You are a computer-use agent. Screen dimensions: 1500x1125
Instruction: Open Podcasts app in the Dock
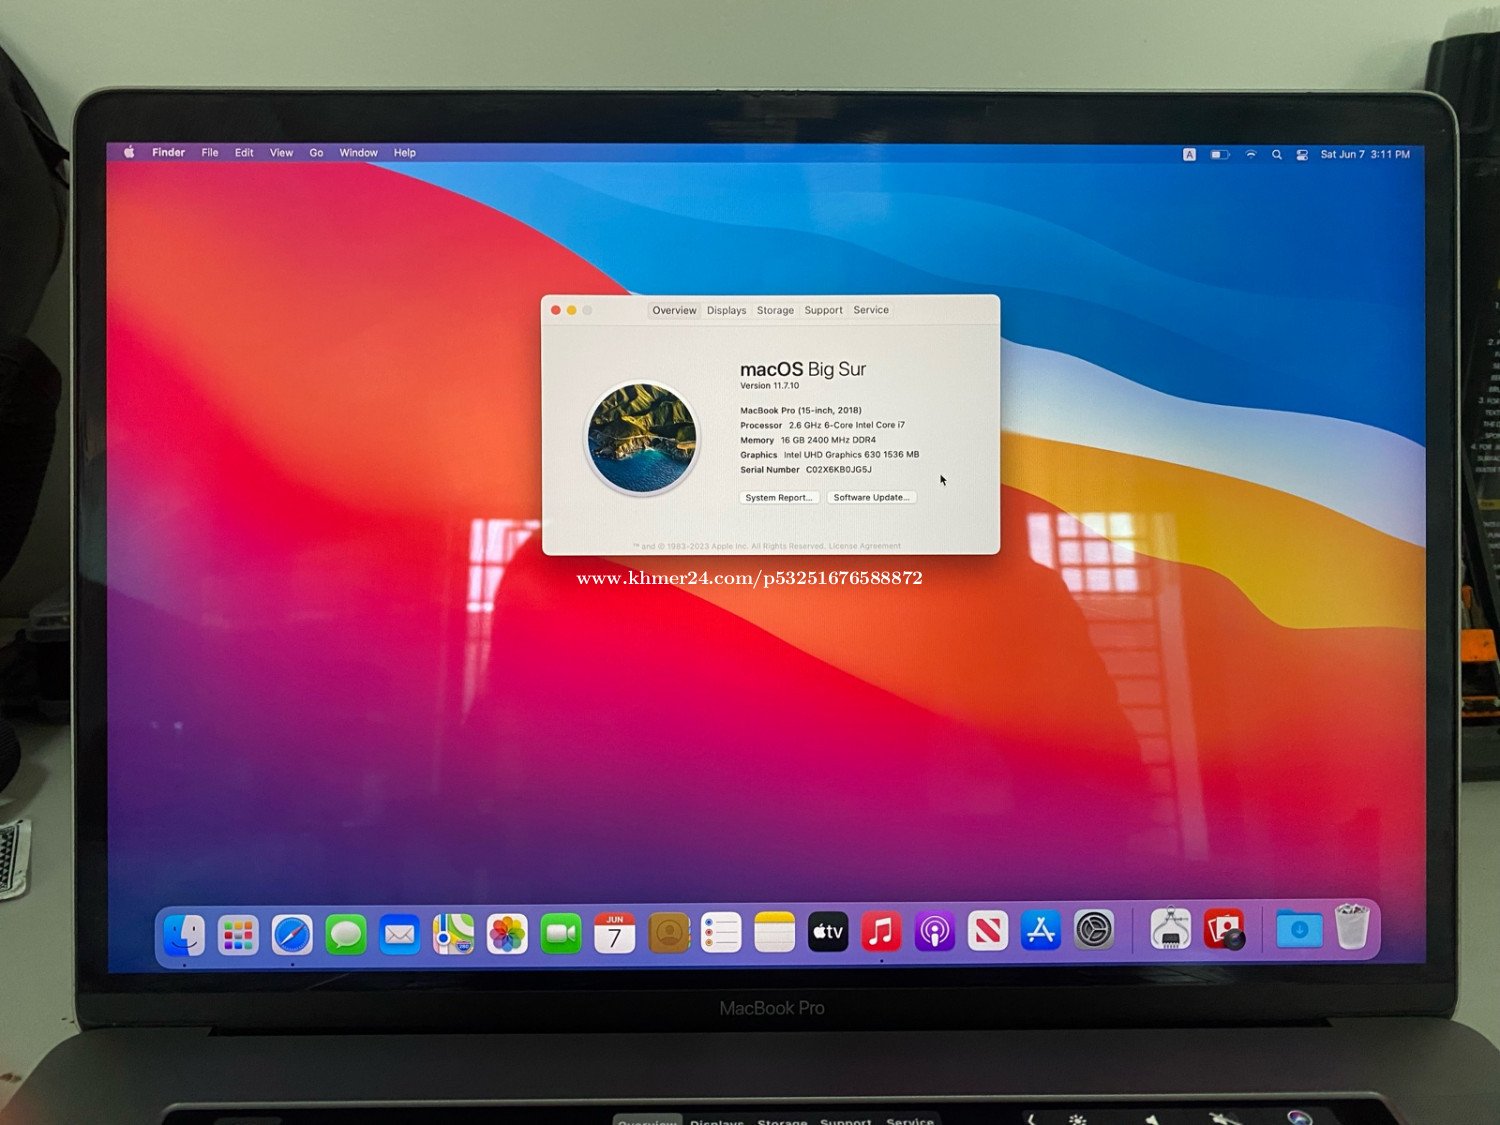coord(935,932)
